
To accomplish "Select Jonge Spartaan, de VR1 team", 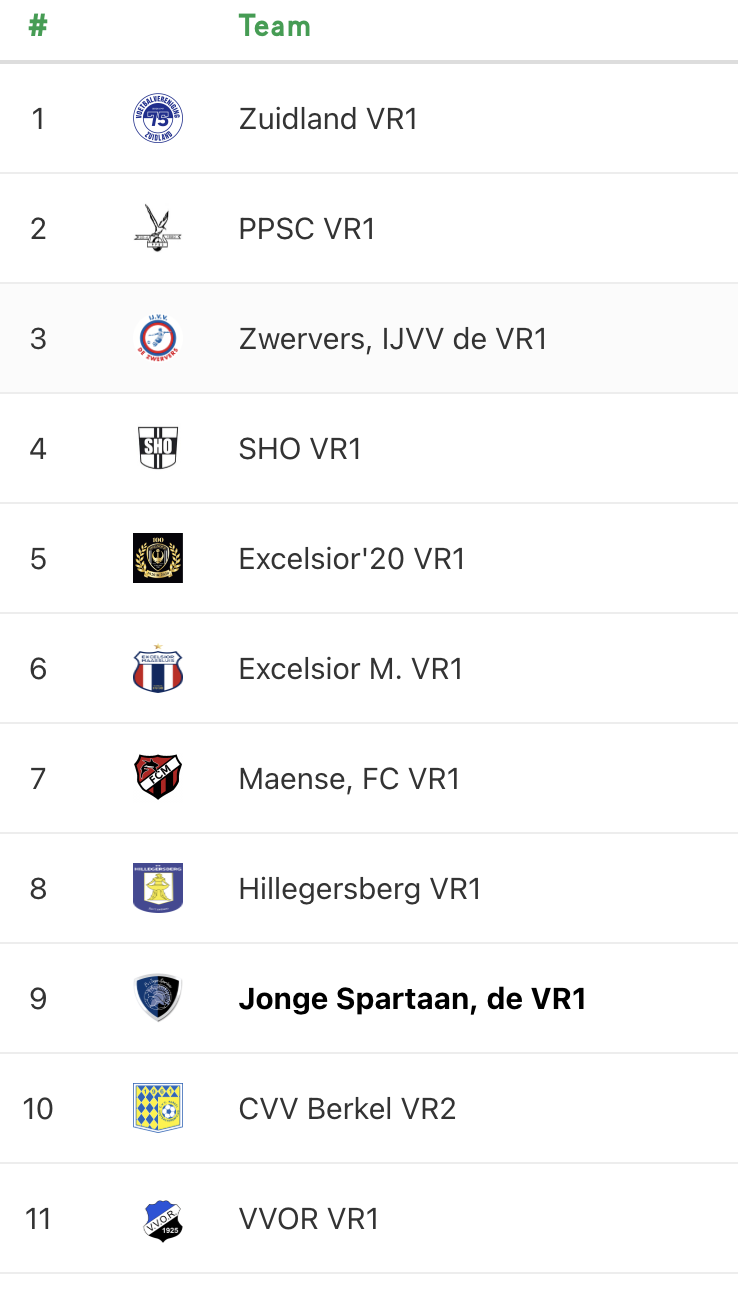I will (412, 999).
